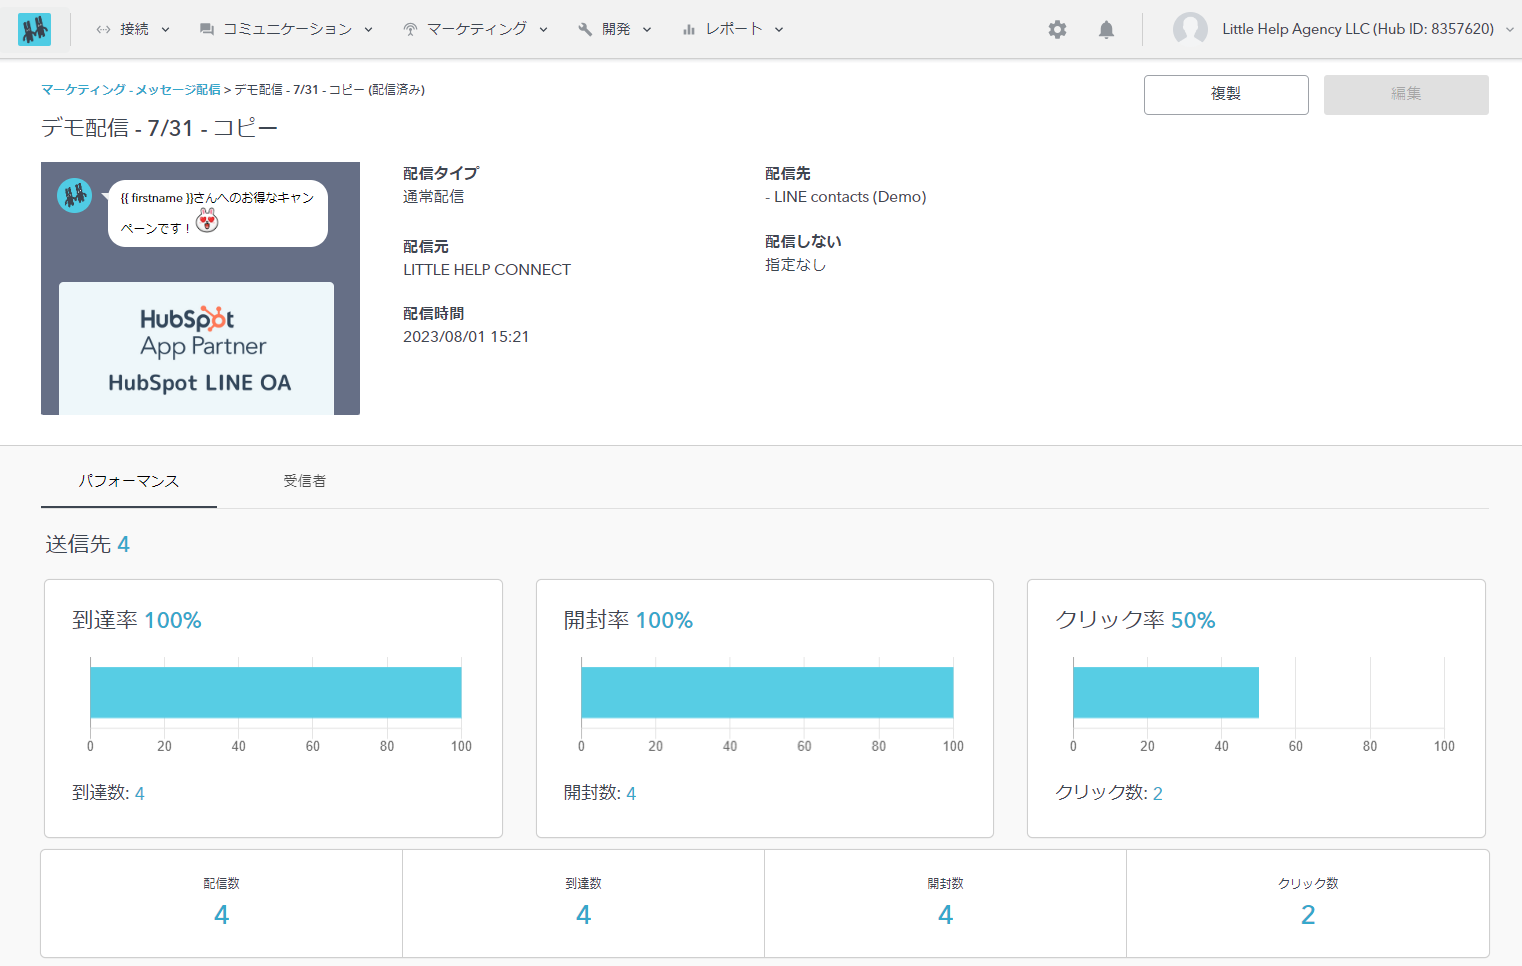Switch to the 受信者 tab
Viewport: 1522px width, 966px height.
tap(304, 481)
